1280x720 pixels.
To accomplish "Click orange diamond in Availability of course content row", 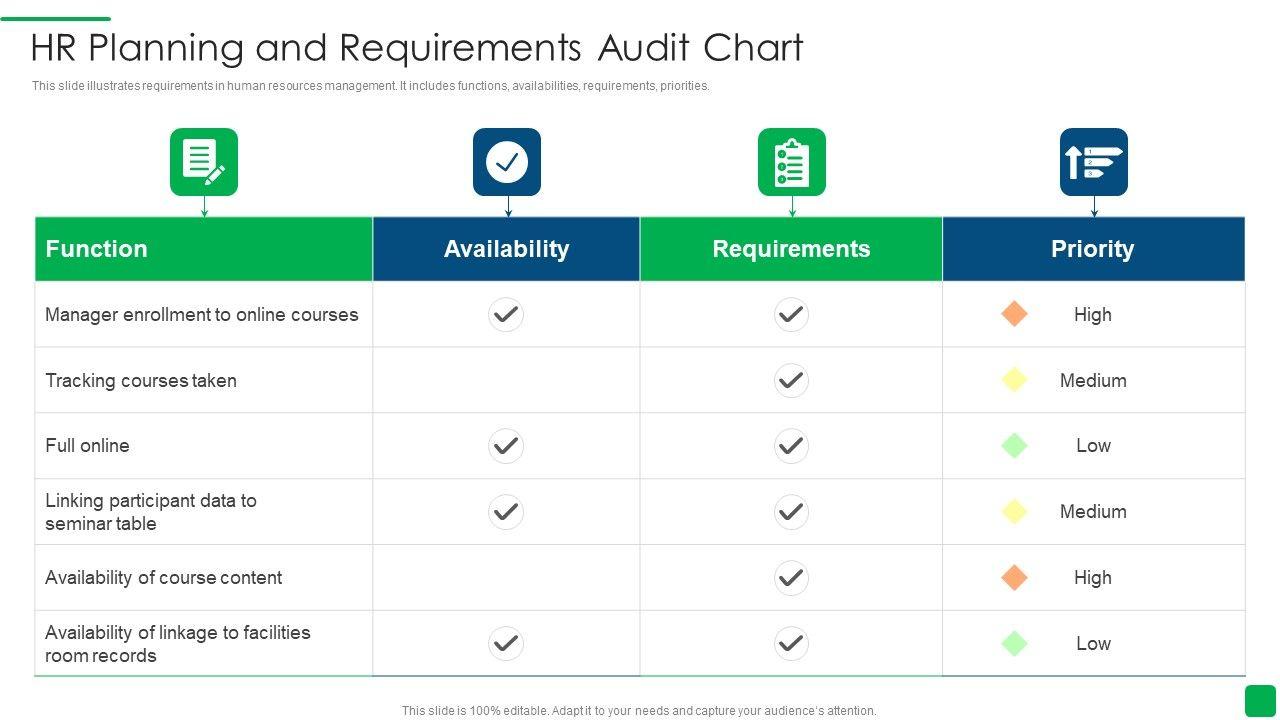I will 1014,577.
